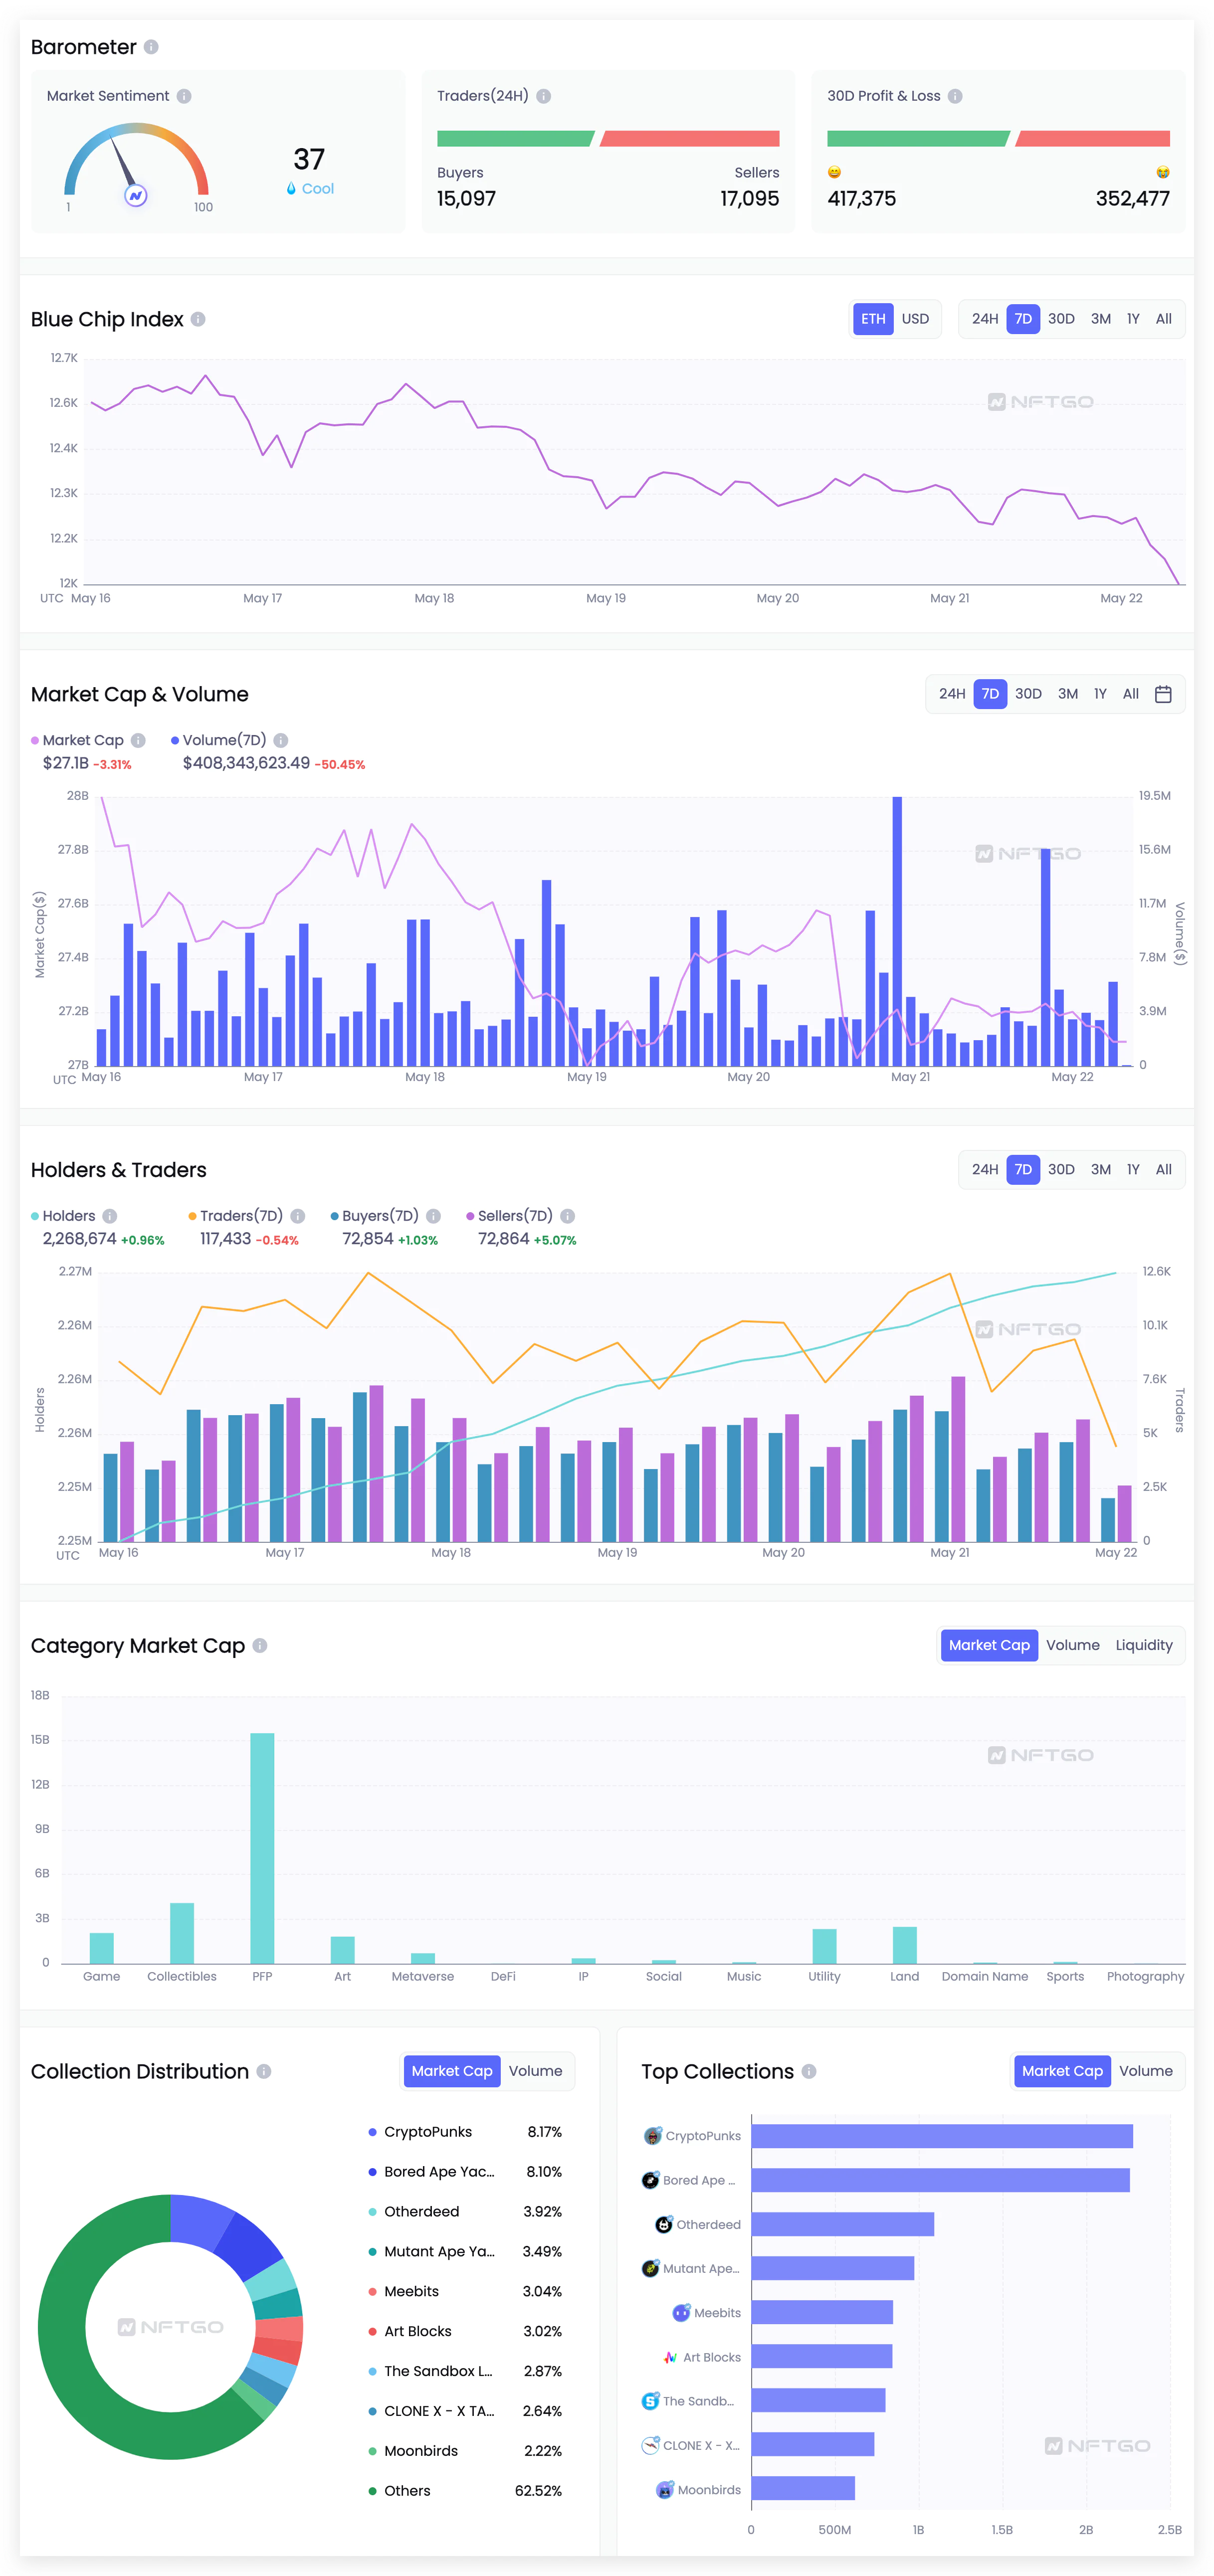The image size is (1214, 2576).
Task: Switch Category Market Cap to Volume
Action: pyautogui.click(x=1073, y=1645)
